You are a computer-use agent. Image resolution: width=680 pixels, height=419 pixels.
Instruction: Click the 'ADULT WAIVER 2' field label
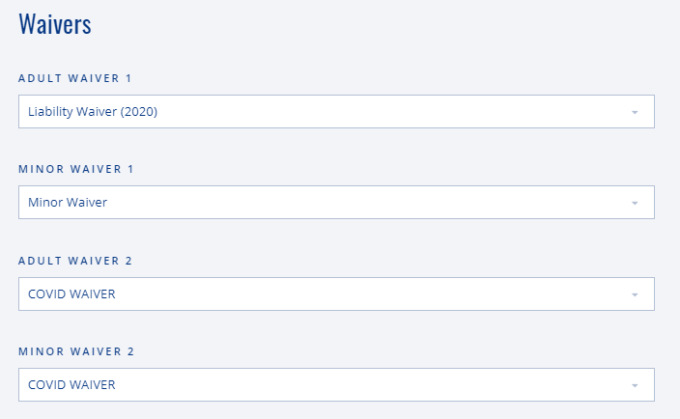(x=76, y=260)
